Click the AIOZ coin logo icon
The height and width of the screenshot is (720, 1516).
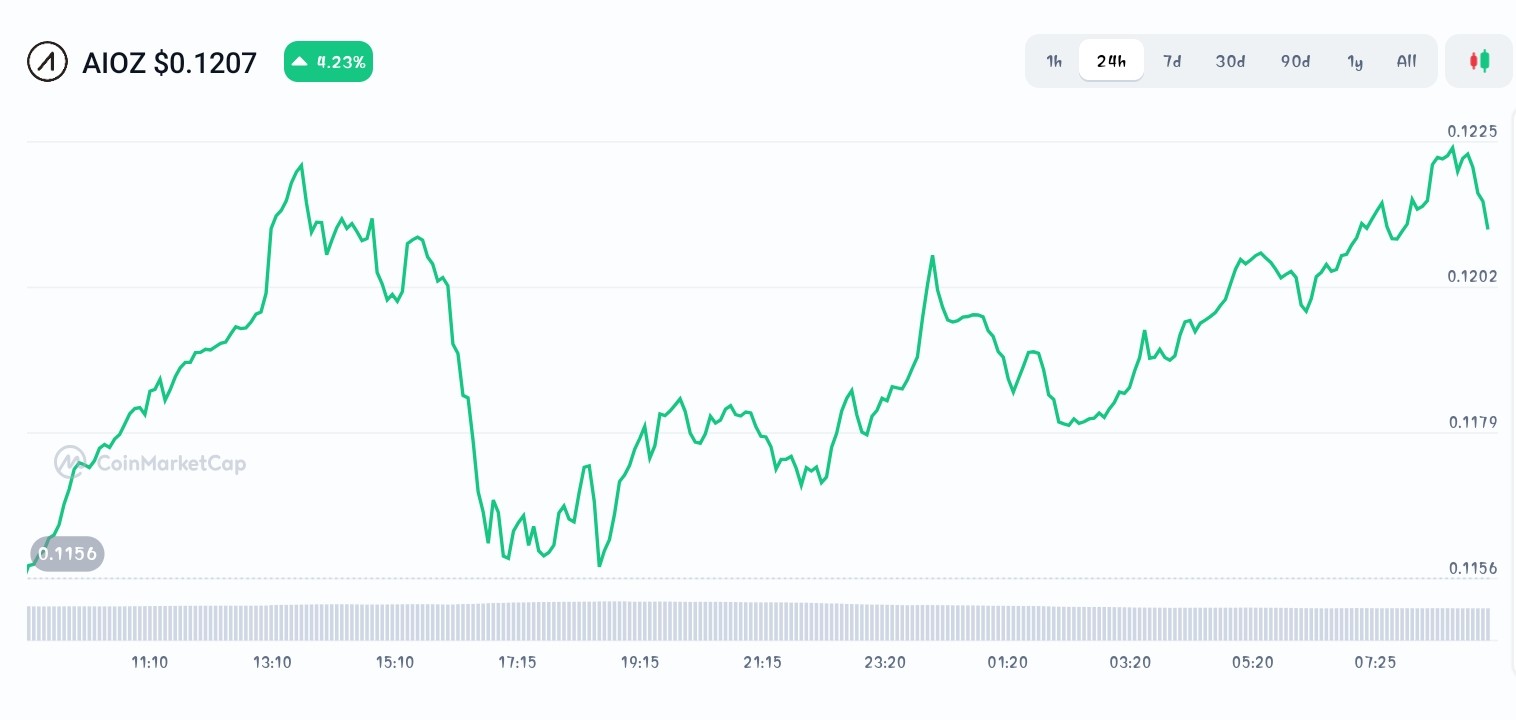46,62
